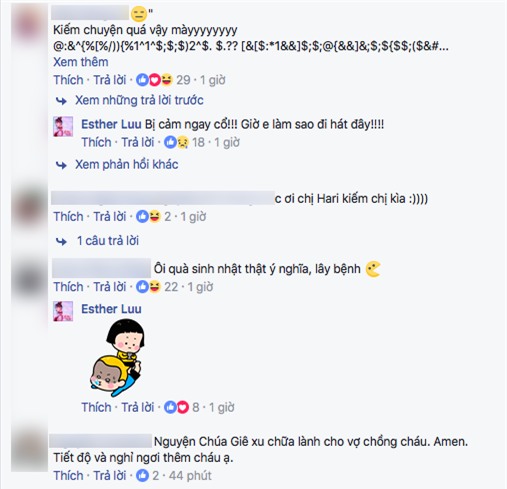The height and width of the screenshot is (489, 507).
Task: Open Esther Luu's avatar on first reply
Action: (63, 126)
